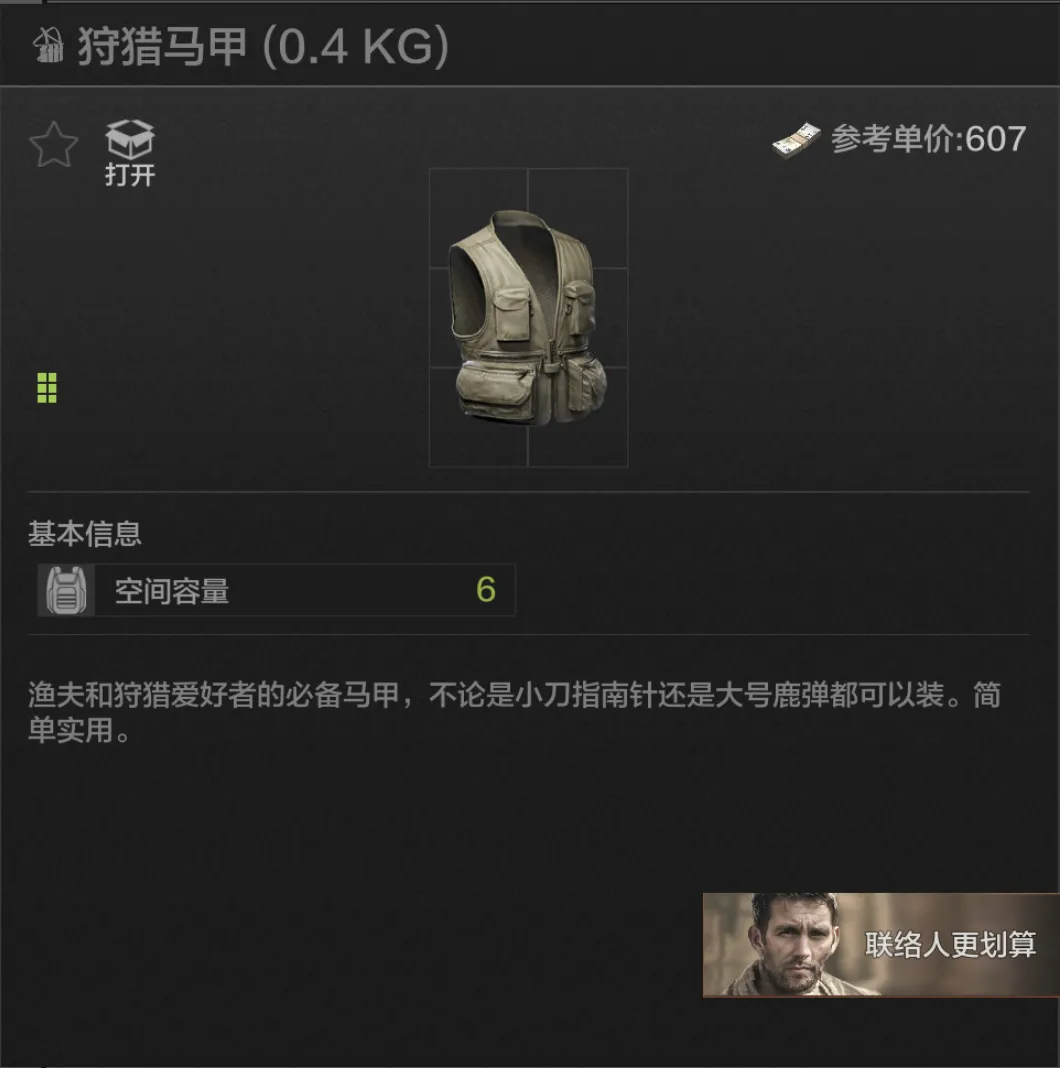1060x1068 pixels.
Task: Click top-right grid cell of item preview
Action: (578, 219)
